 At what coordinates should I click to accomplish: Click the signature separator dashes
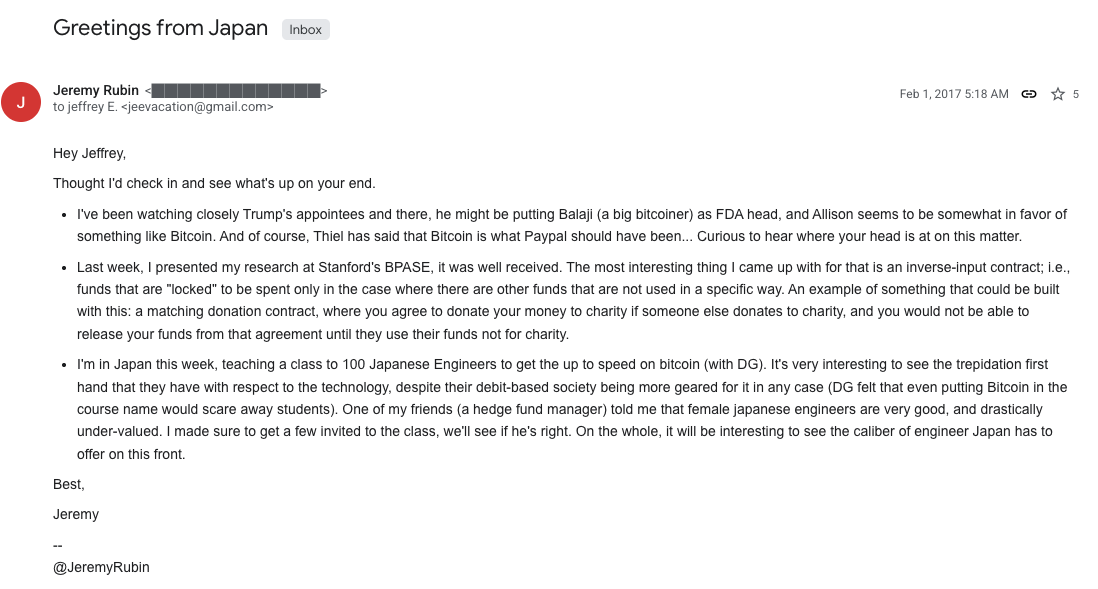click(58, 546)
